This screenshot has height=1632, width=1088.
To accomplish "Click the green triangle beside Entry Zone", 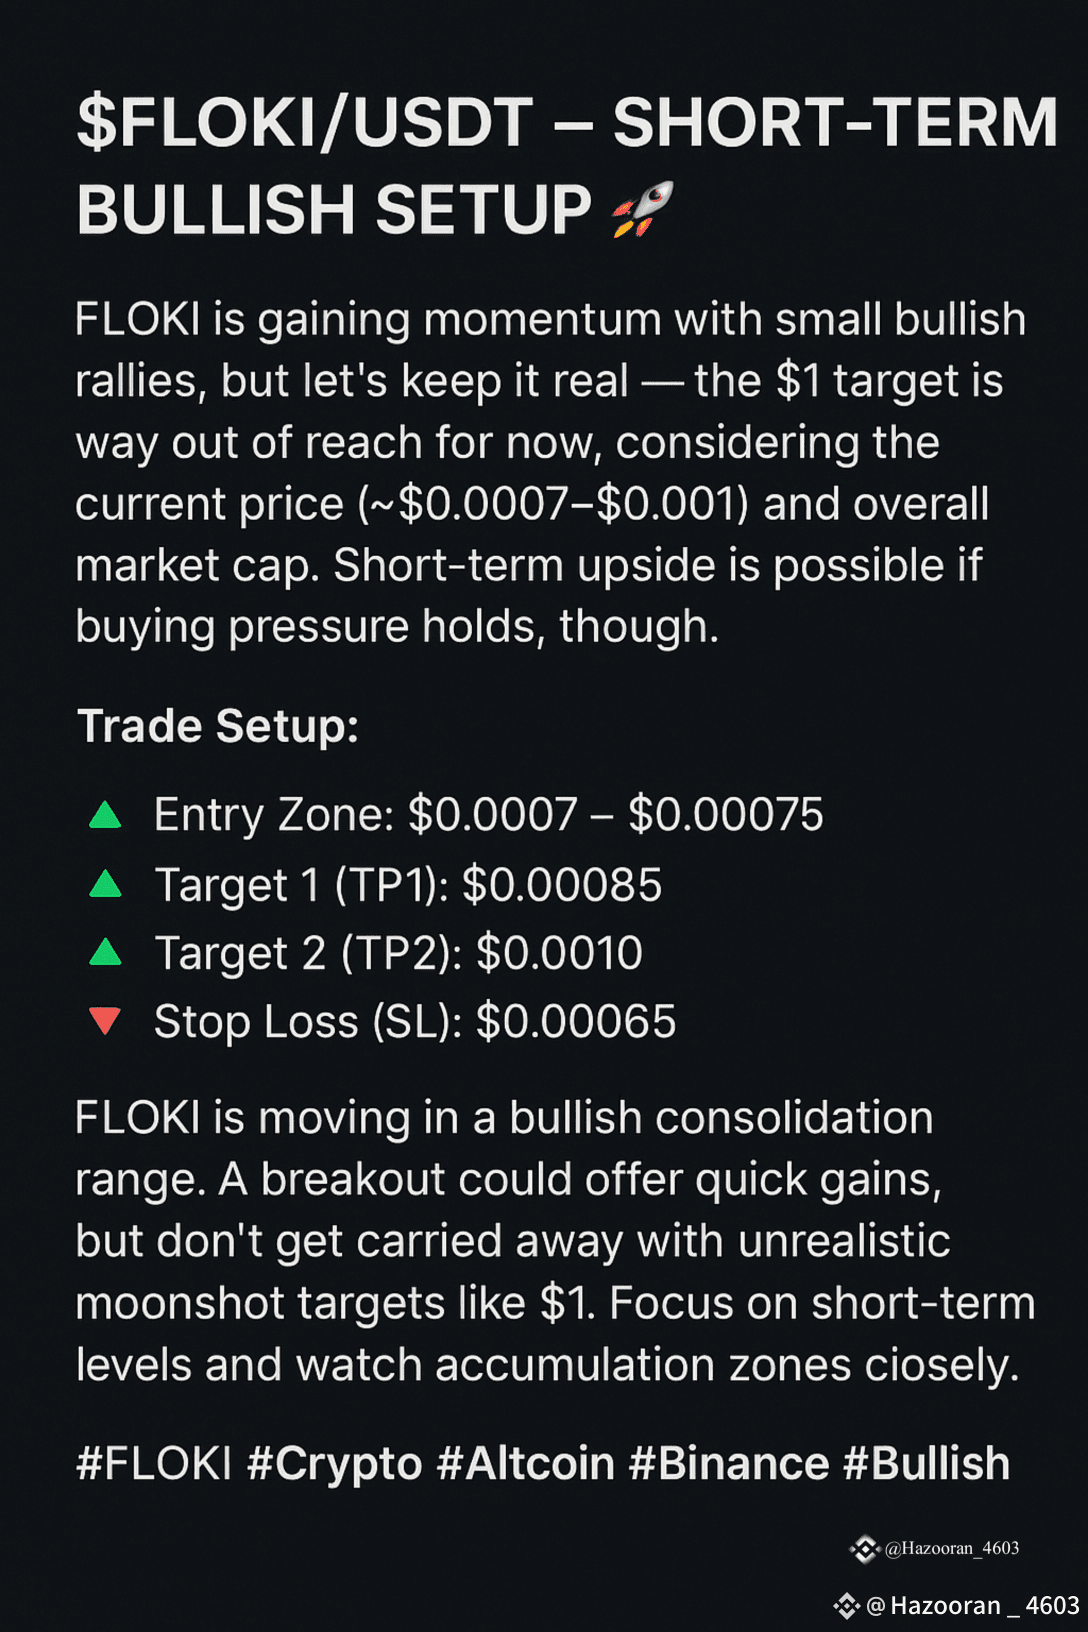I will (105, 815).
